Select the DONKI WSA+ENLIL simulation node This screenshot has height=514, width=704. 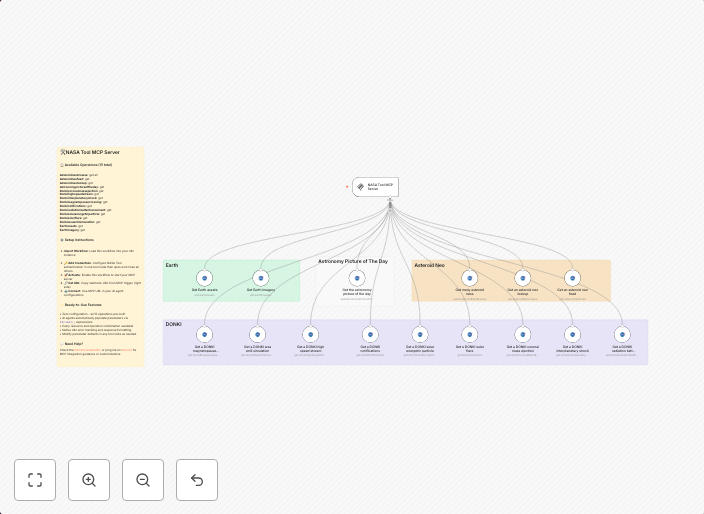[258, 335]
